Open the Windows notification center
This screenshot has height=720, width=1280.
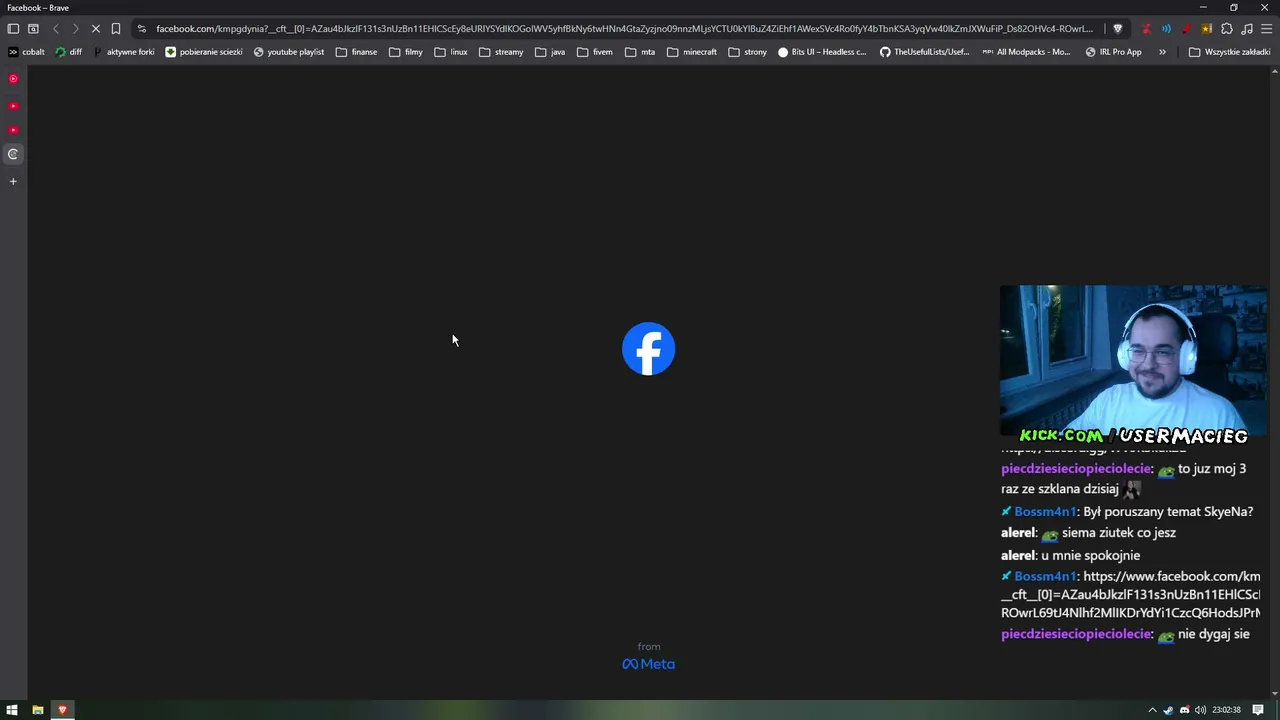coord(1258,710)
